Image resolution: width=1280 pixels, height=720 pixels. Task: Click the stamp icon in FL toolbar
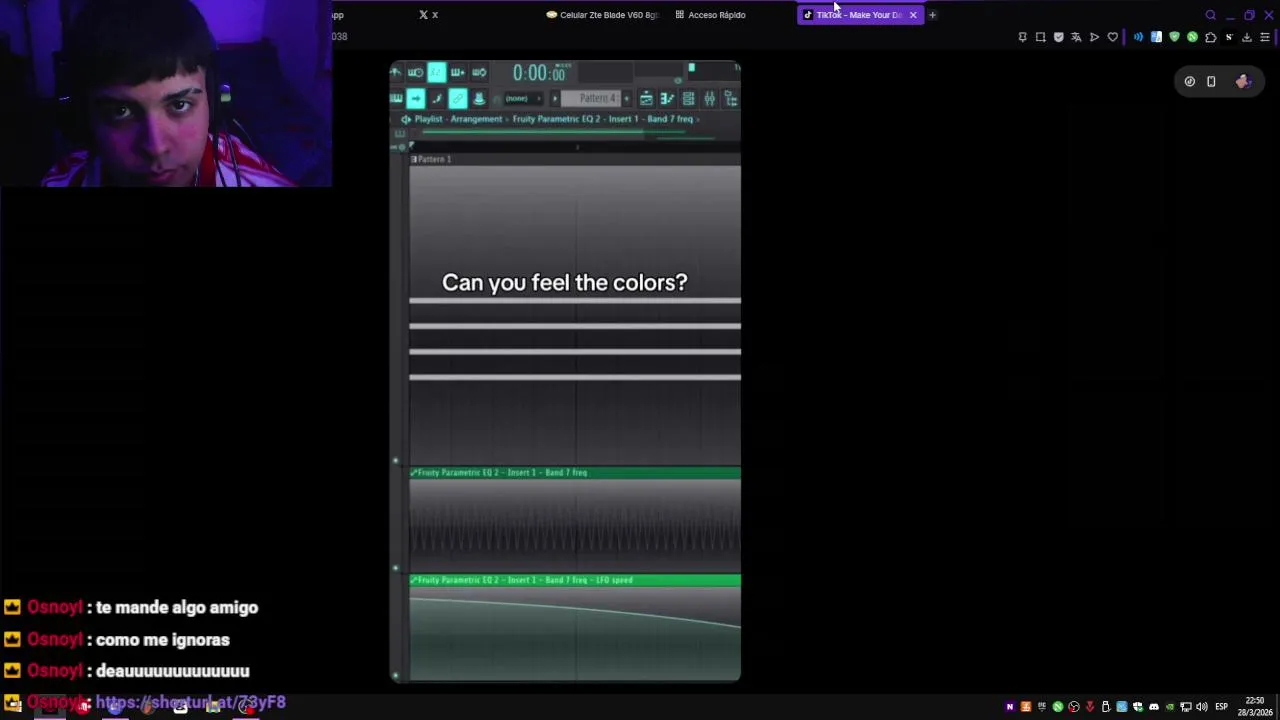point(479,98)
